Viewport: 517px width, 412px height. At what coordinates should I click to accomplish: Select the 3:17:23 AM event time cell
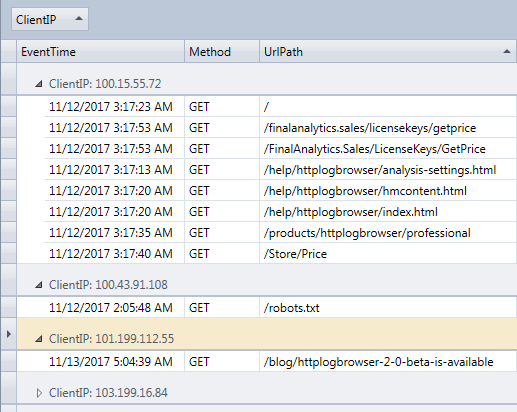[x=114, y=107]
